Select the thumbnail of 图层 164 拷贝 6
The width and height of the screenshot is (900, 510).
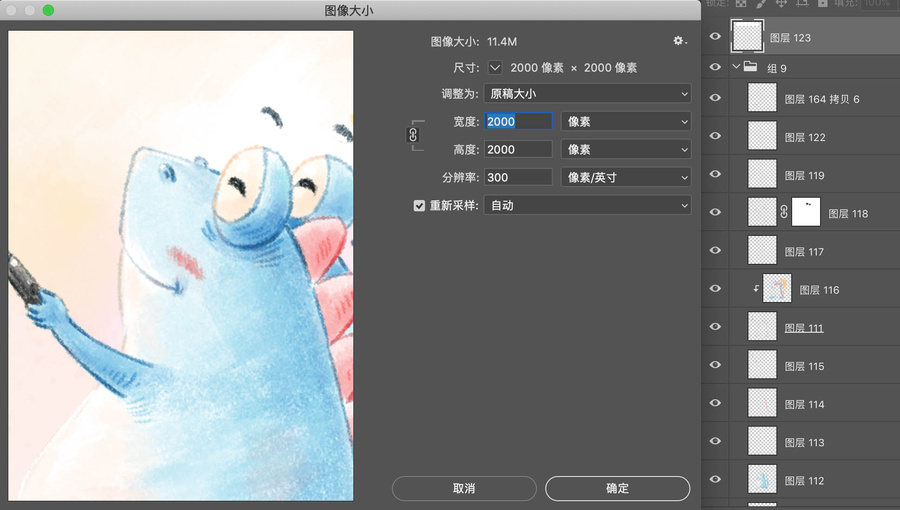762,98
